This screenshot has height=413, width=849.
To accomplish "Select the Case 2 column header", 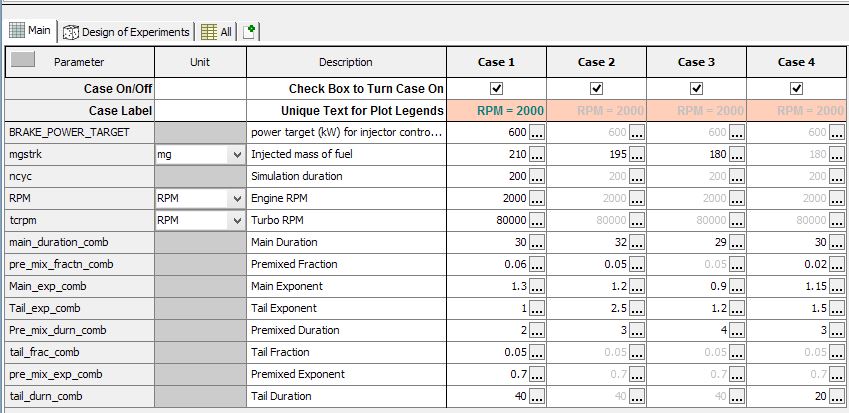I will [x=596, y=62].
